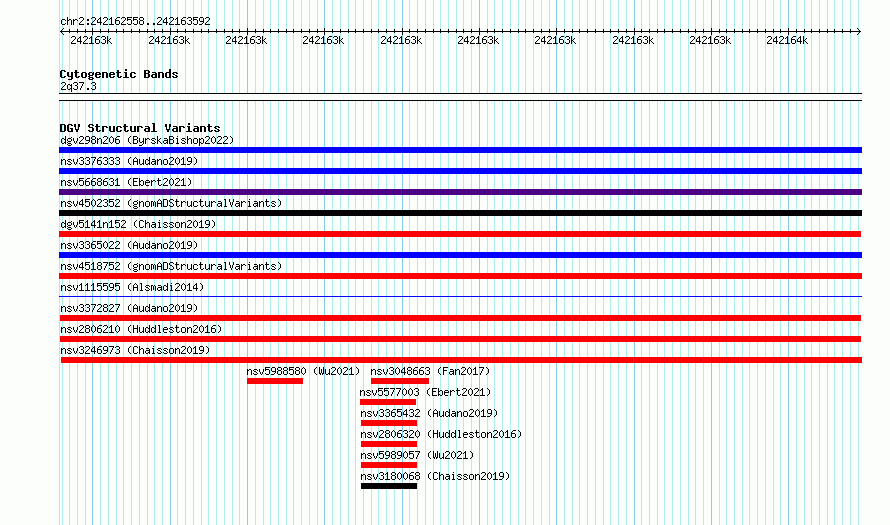Click nsv1115595 (Alsmadi2014) label
The width and height of the screenshot is (890, 525).
[132, 287]
